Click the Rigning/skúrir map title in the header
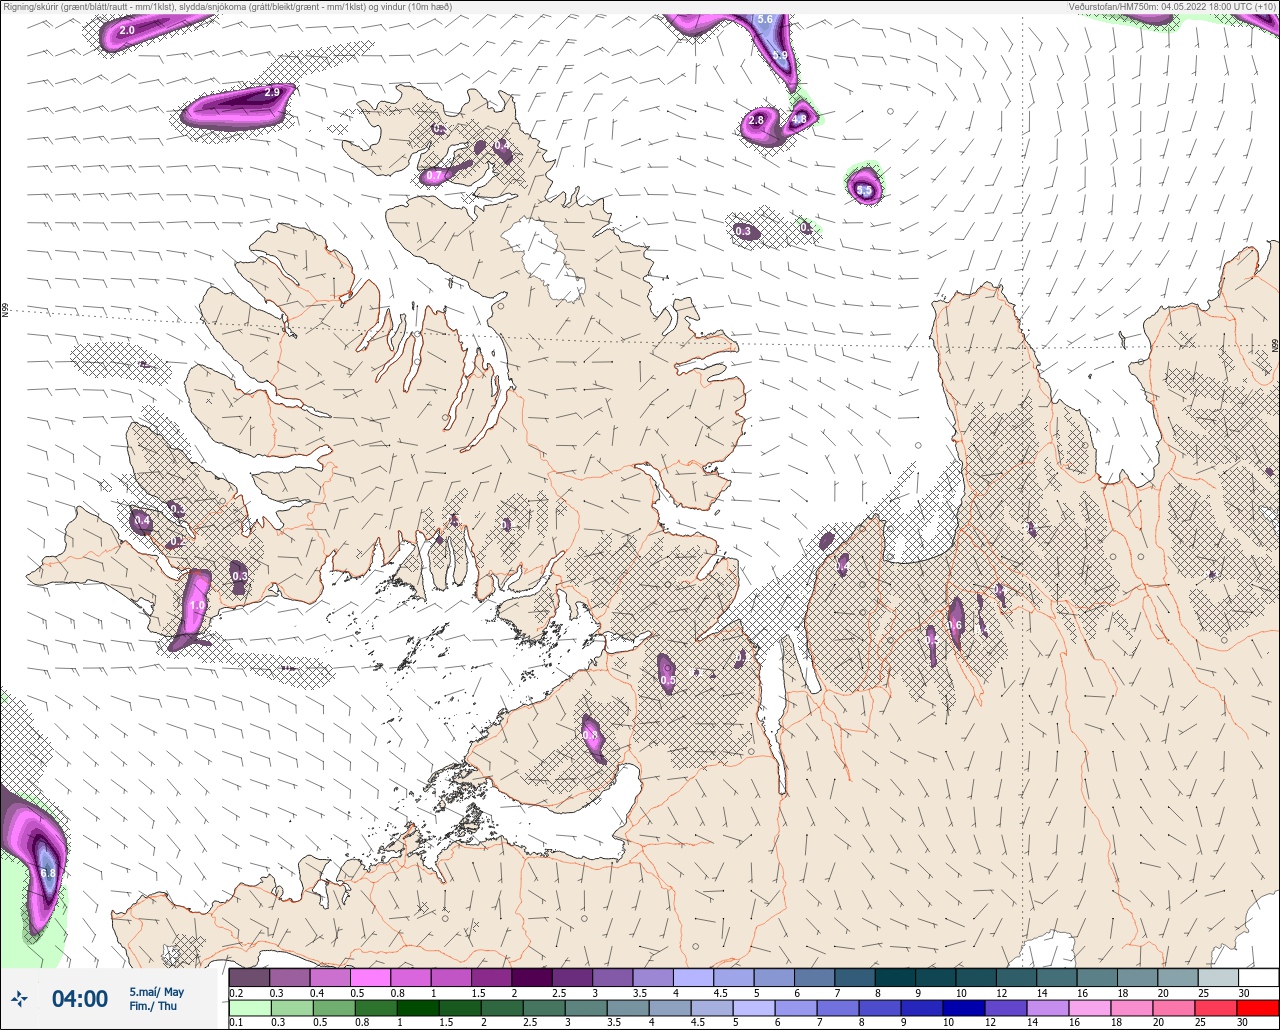Viewport: 1280px width, 1030px height. (226, 7)
